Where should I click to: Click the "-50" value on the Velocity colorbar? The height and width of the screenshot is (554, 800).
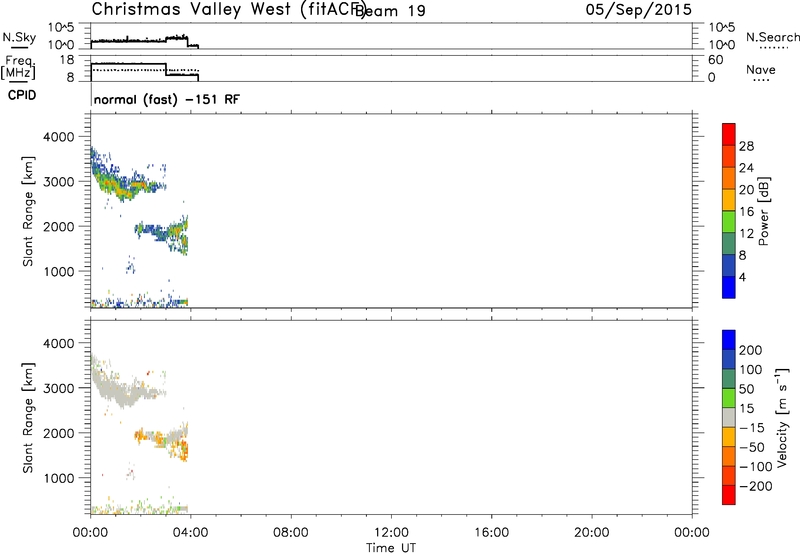tap(752, 447)
